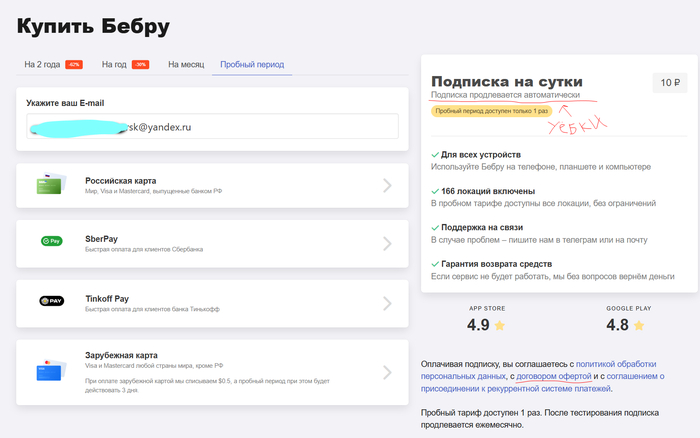700x438 pixels.
Task: Select the На месяц tab
Action: [186, 65]
